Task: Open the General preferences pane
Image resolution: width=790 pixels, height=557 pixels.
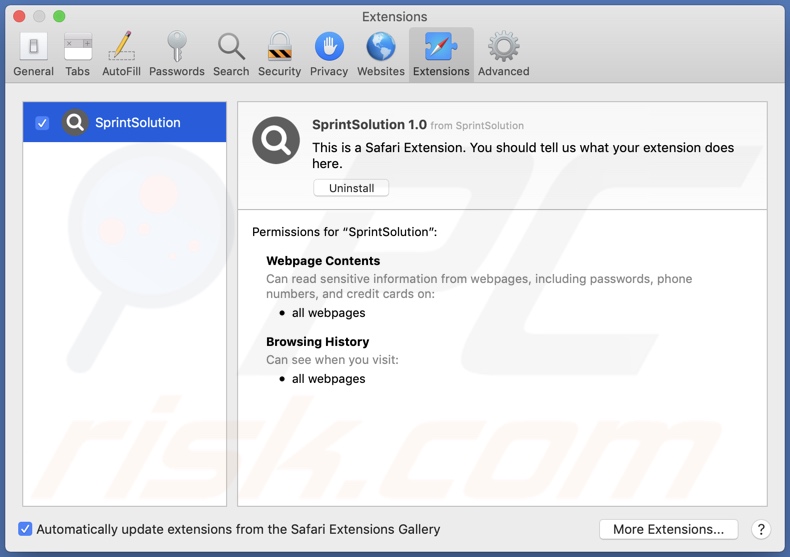Action: [33, 54]
